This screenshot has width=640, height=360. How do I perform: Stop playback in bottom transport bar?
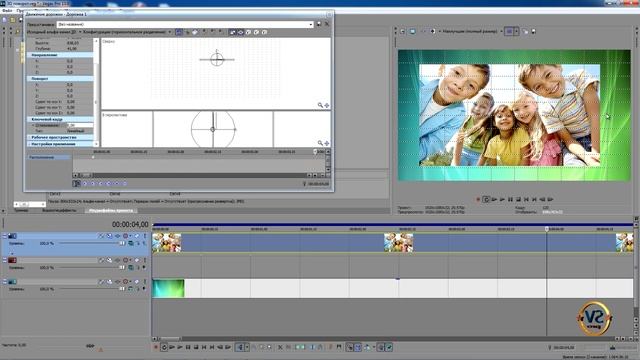pyautogui.click(x=196, y=347)
